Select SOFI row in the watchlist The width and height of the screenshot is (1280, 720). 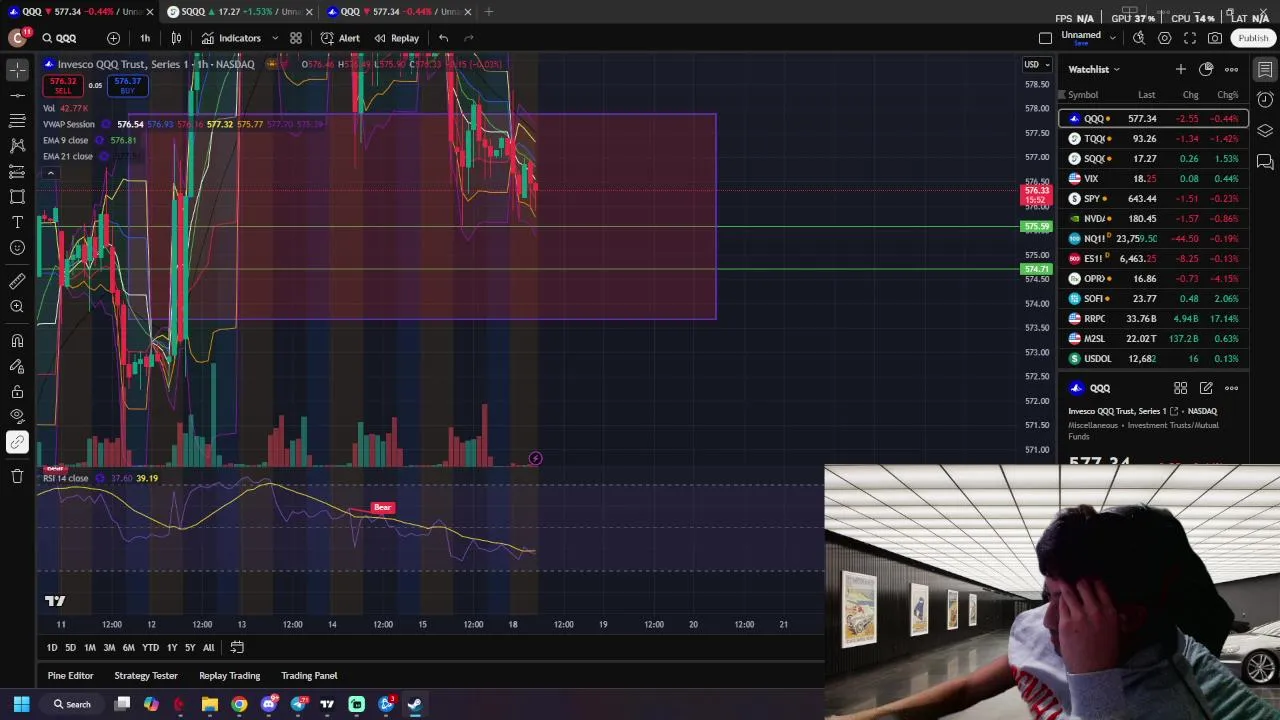point(1154,299)
